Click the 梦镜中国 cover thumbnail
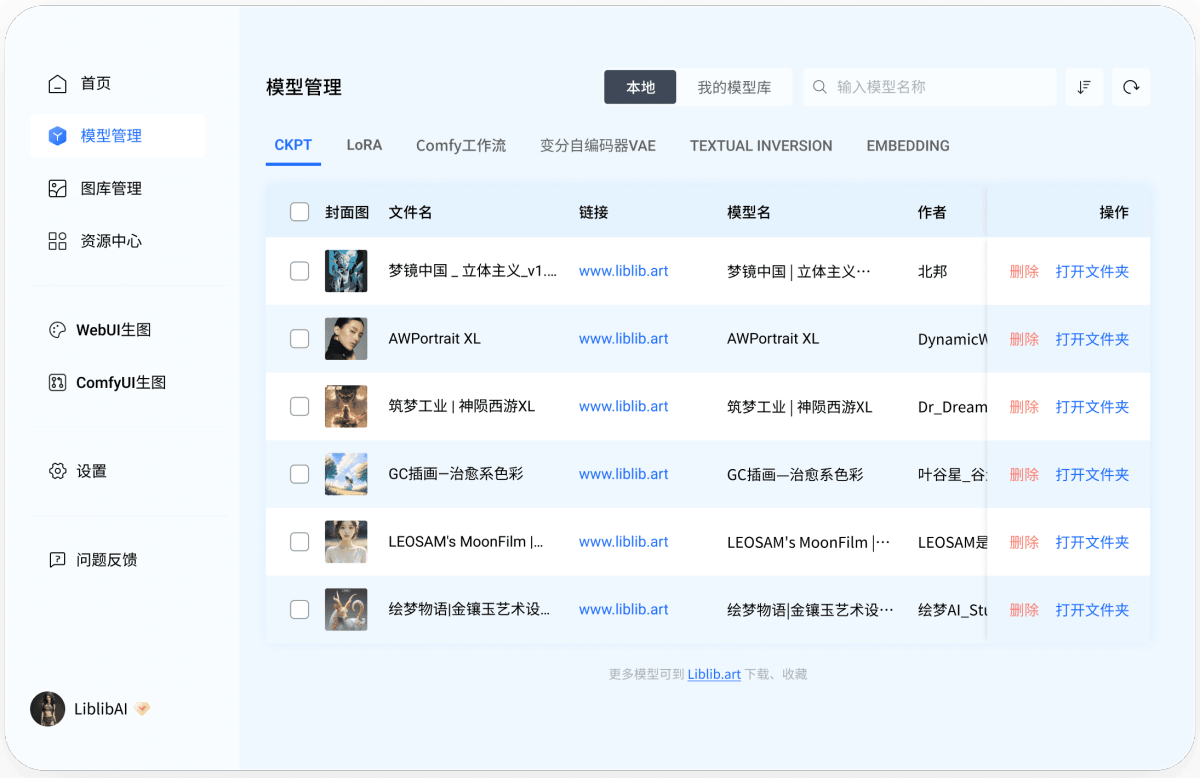The height and width of the screenshot is (778, 1200). tap(346, 271)
